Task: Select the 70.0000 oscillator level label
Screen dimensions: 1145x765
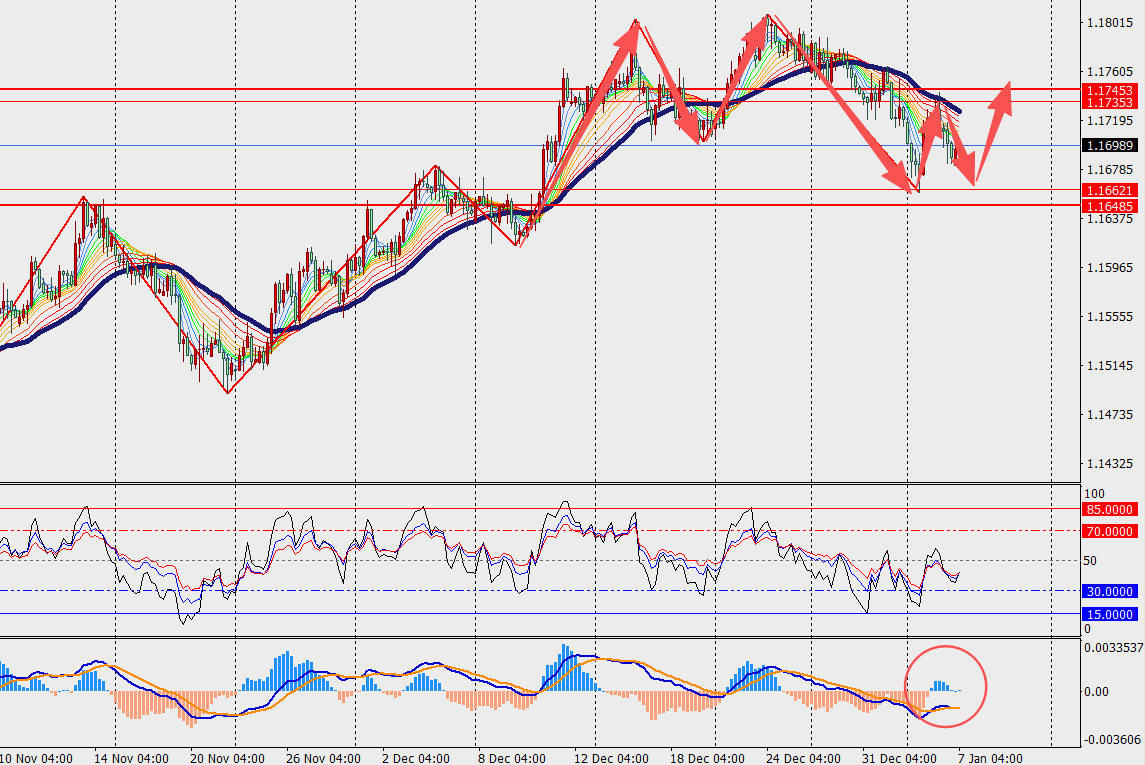Action: pyautogui.click(x=1108, y=531)
